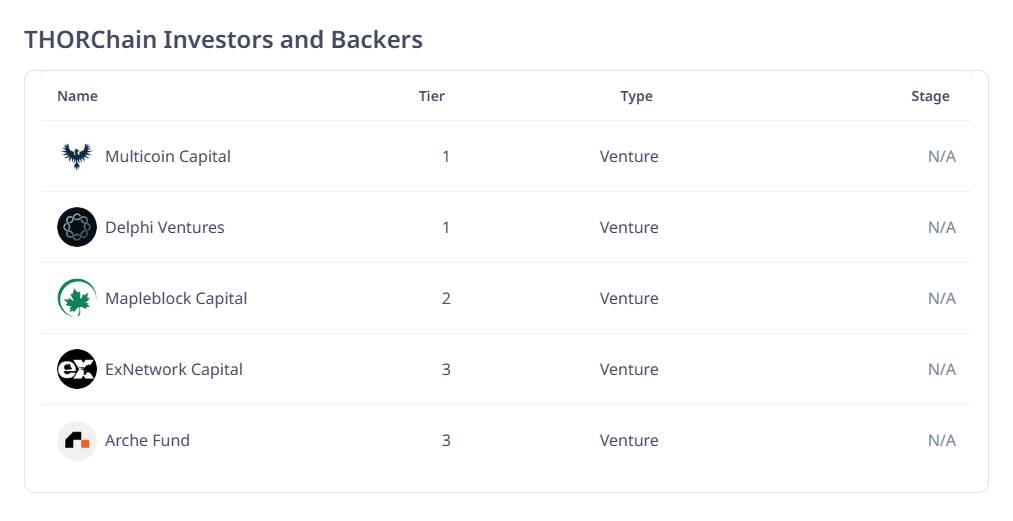Open the Mapleblock Capital investor link
The image size is (1013, 521).
coord(176,299)
